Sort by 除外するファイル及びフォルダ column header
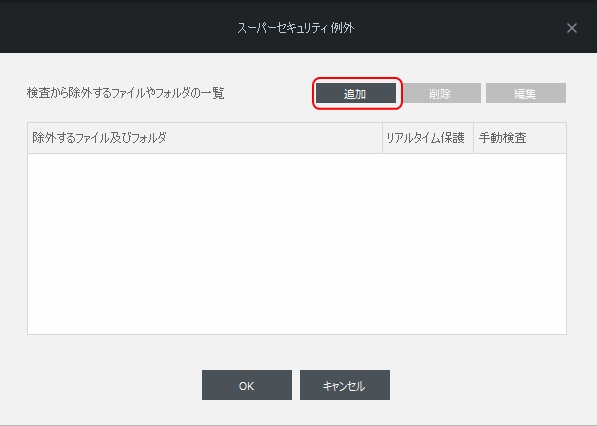This screenshot has width=597, height=426. point(205,138)
